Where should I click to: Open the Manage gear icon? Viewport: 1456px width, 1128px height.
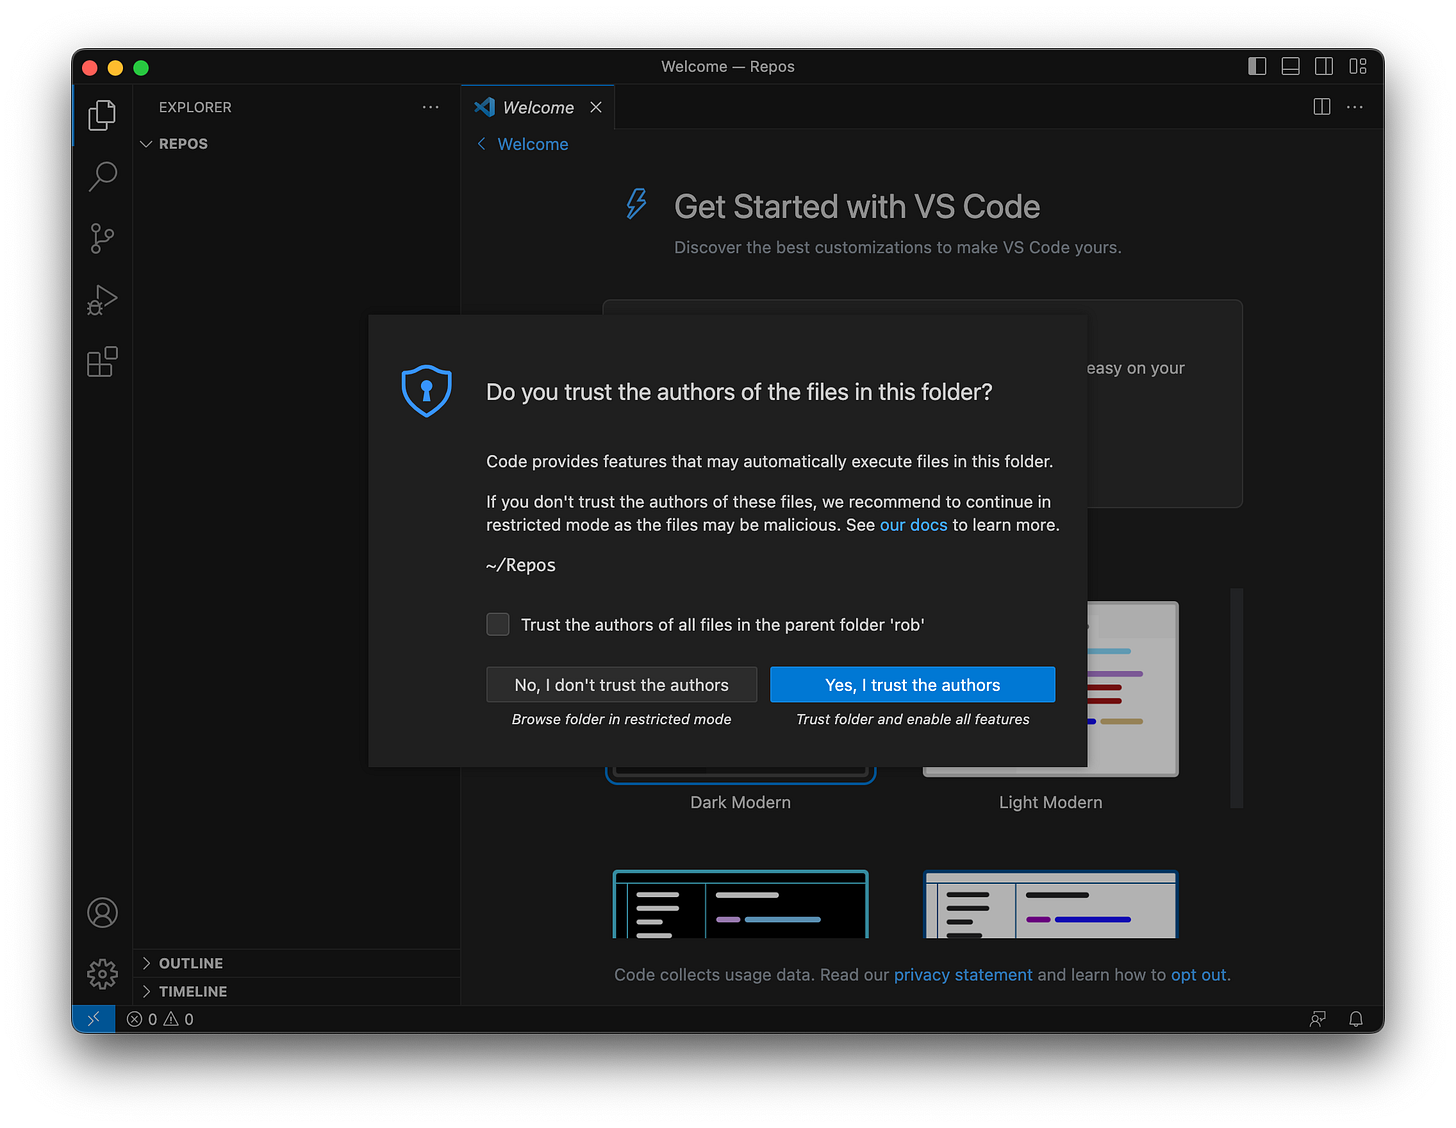[x=102, y=973]
